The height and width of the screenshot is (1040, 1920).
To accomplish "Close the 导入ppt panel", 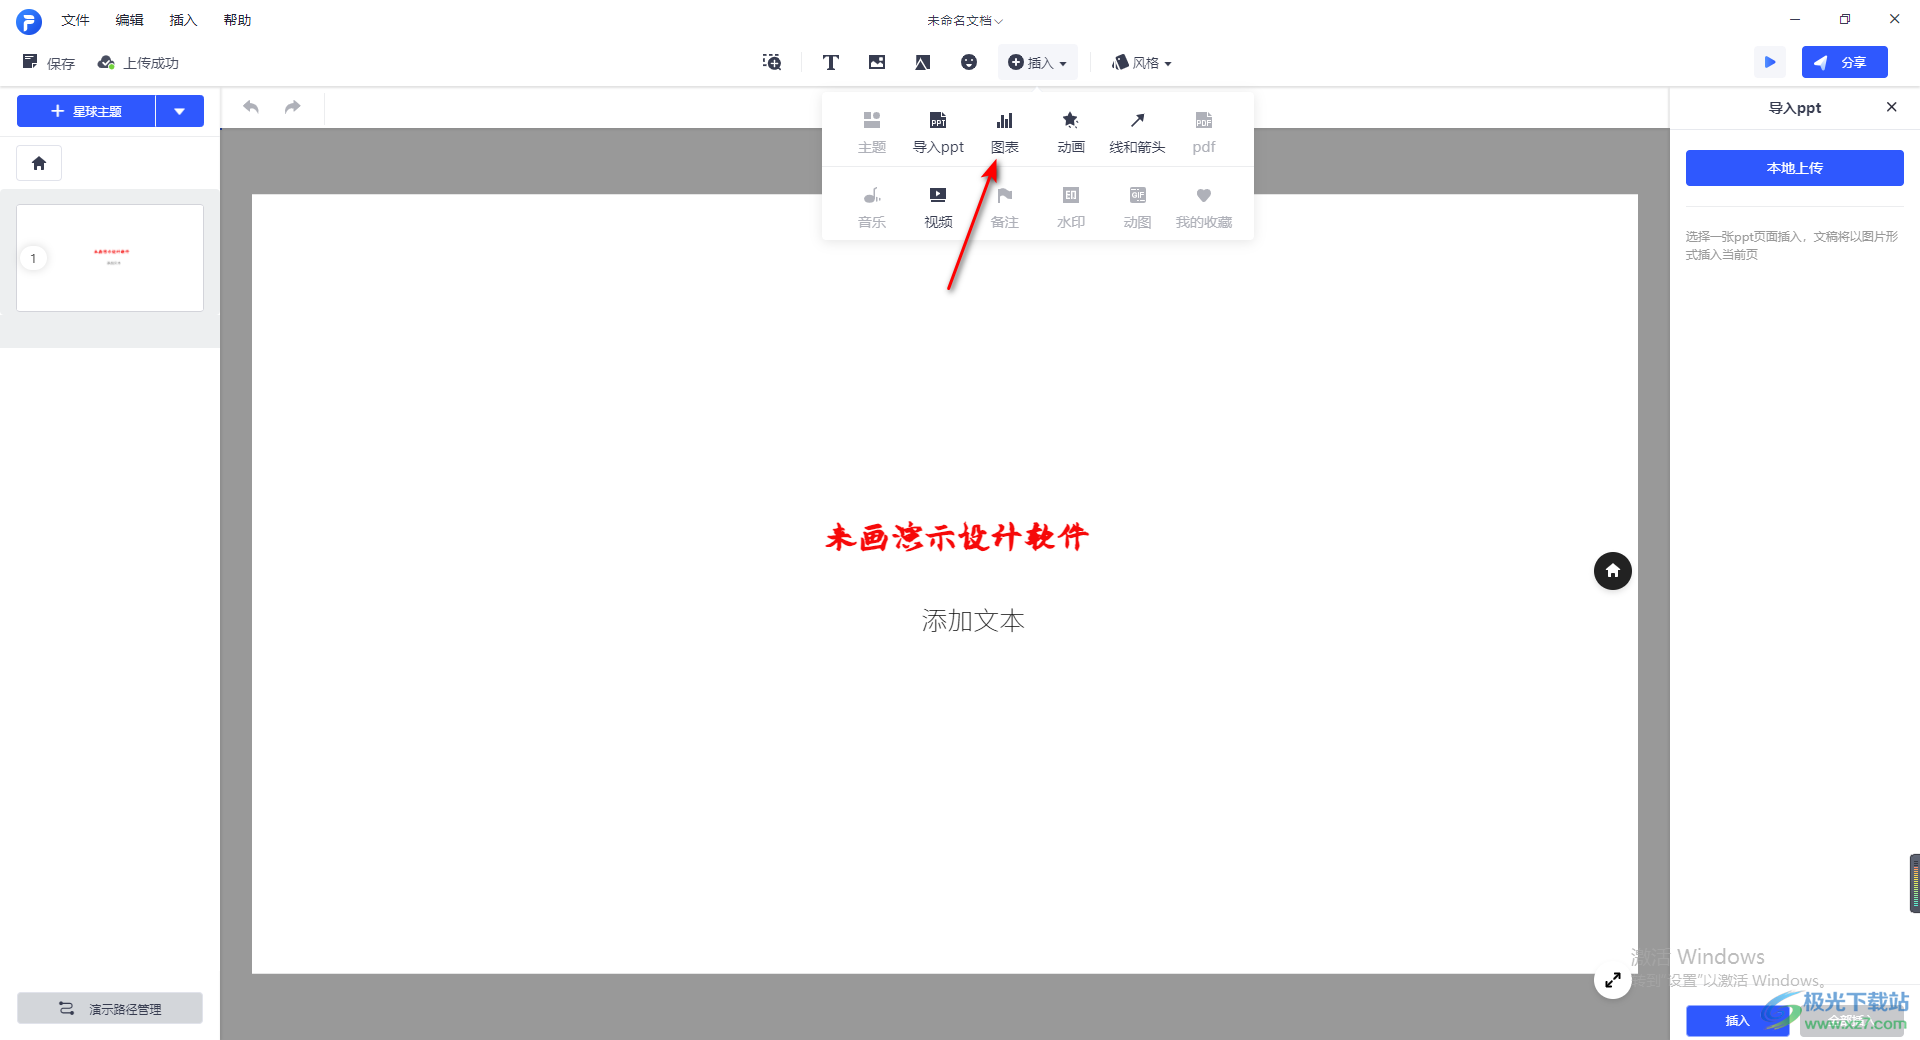I will tap(1891, 107).
